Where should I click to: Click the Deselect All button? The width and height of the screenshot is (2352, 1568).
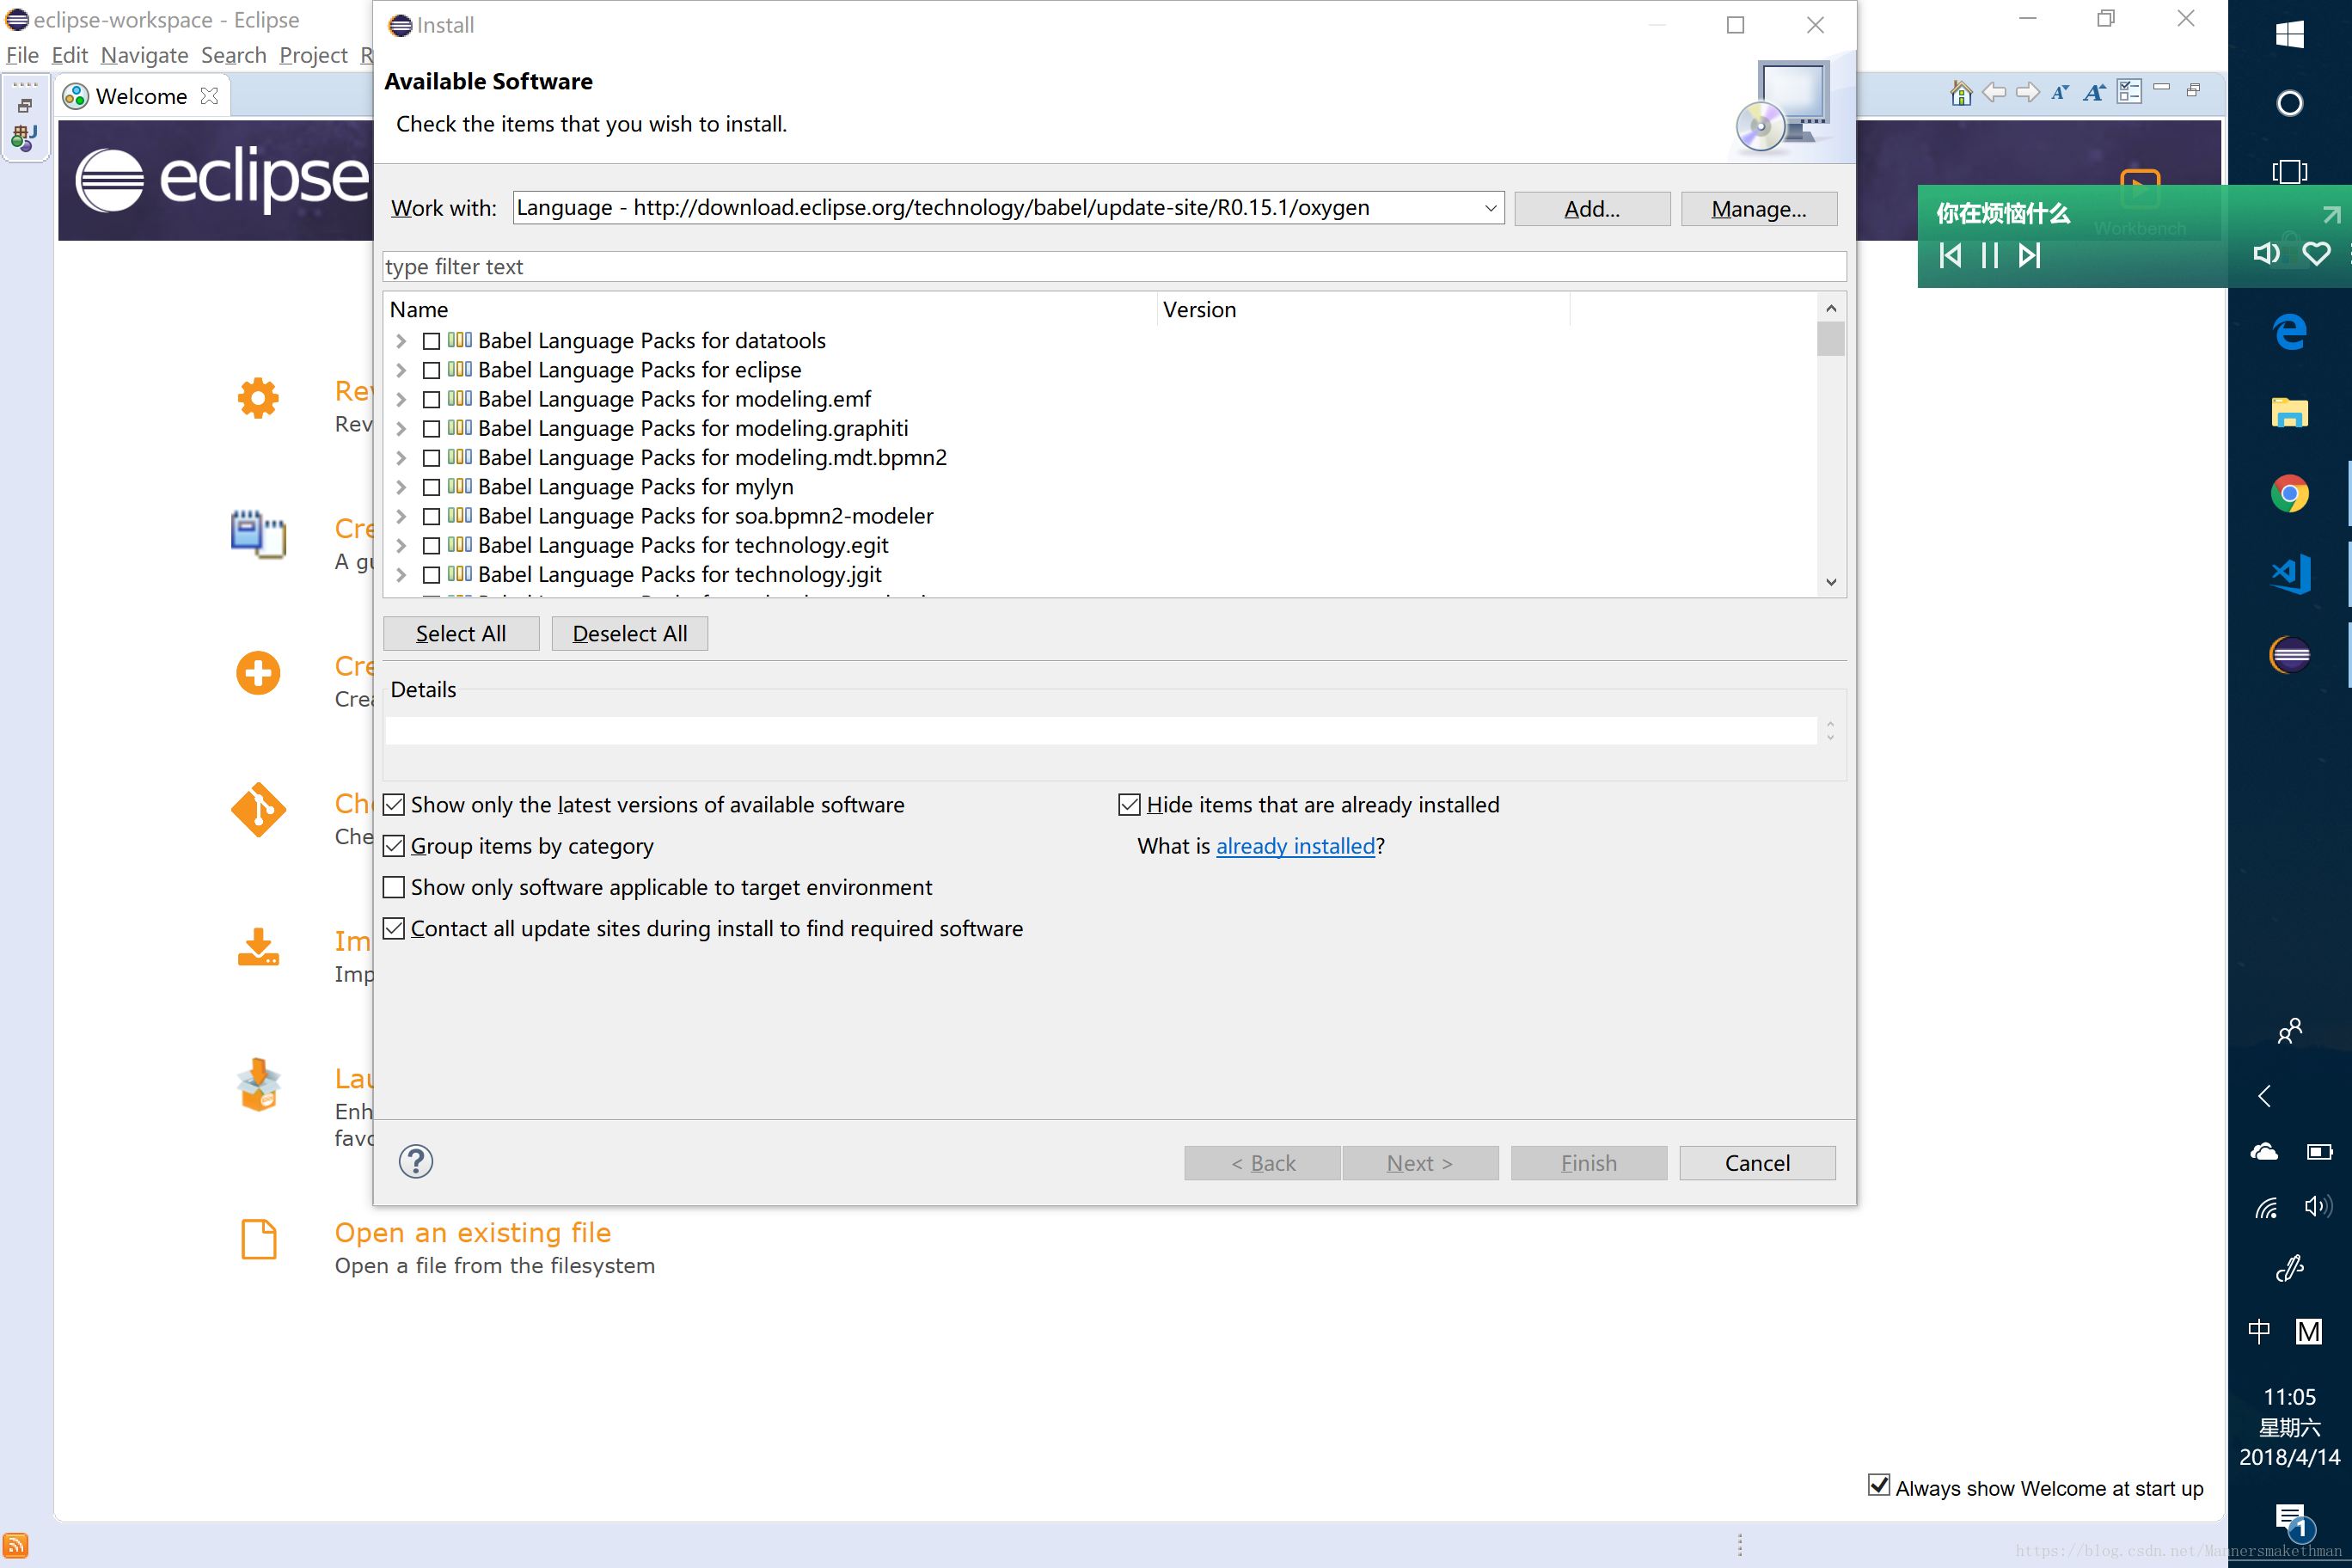(x=630, y=633)
